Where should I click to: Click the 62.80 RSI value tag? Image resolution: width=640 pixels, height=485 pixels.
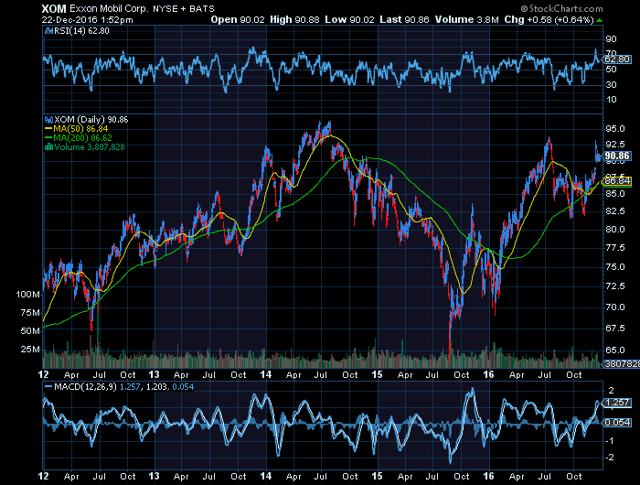point(617,59)
